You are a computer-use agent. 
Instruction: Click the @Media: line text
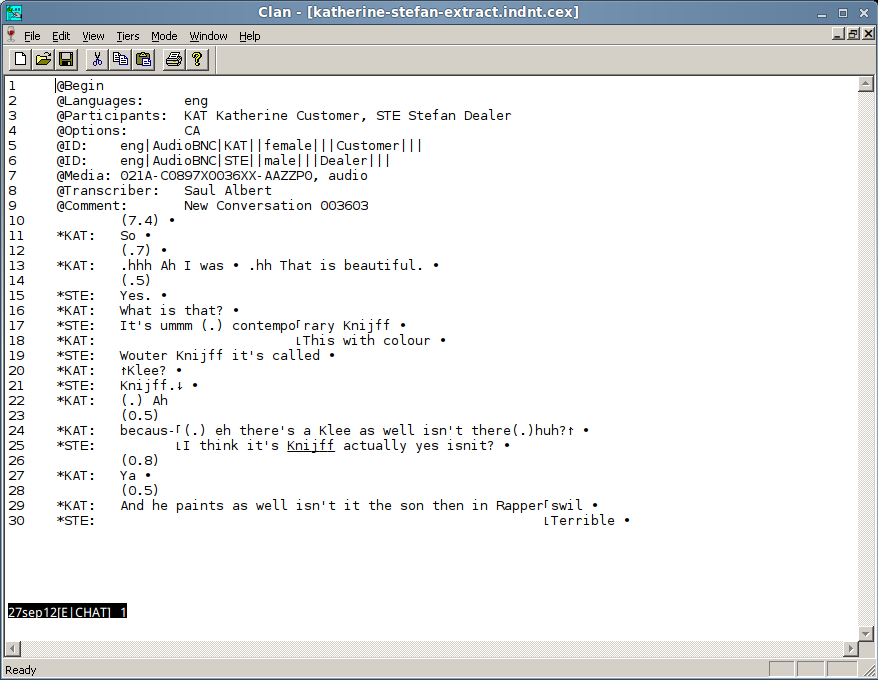click(212, 176)
